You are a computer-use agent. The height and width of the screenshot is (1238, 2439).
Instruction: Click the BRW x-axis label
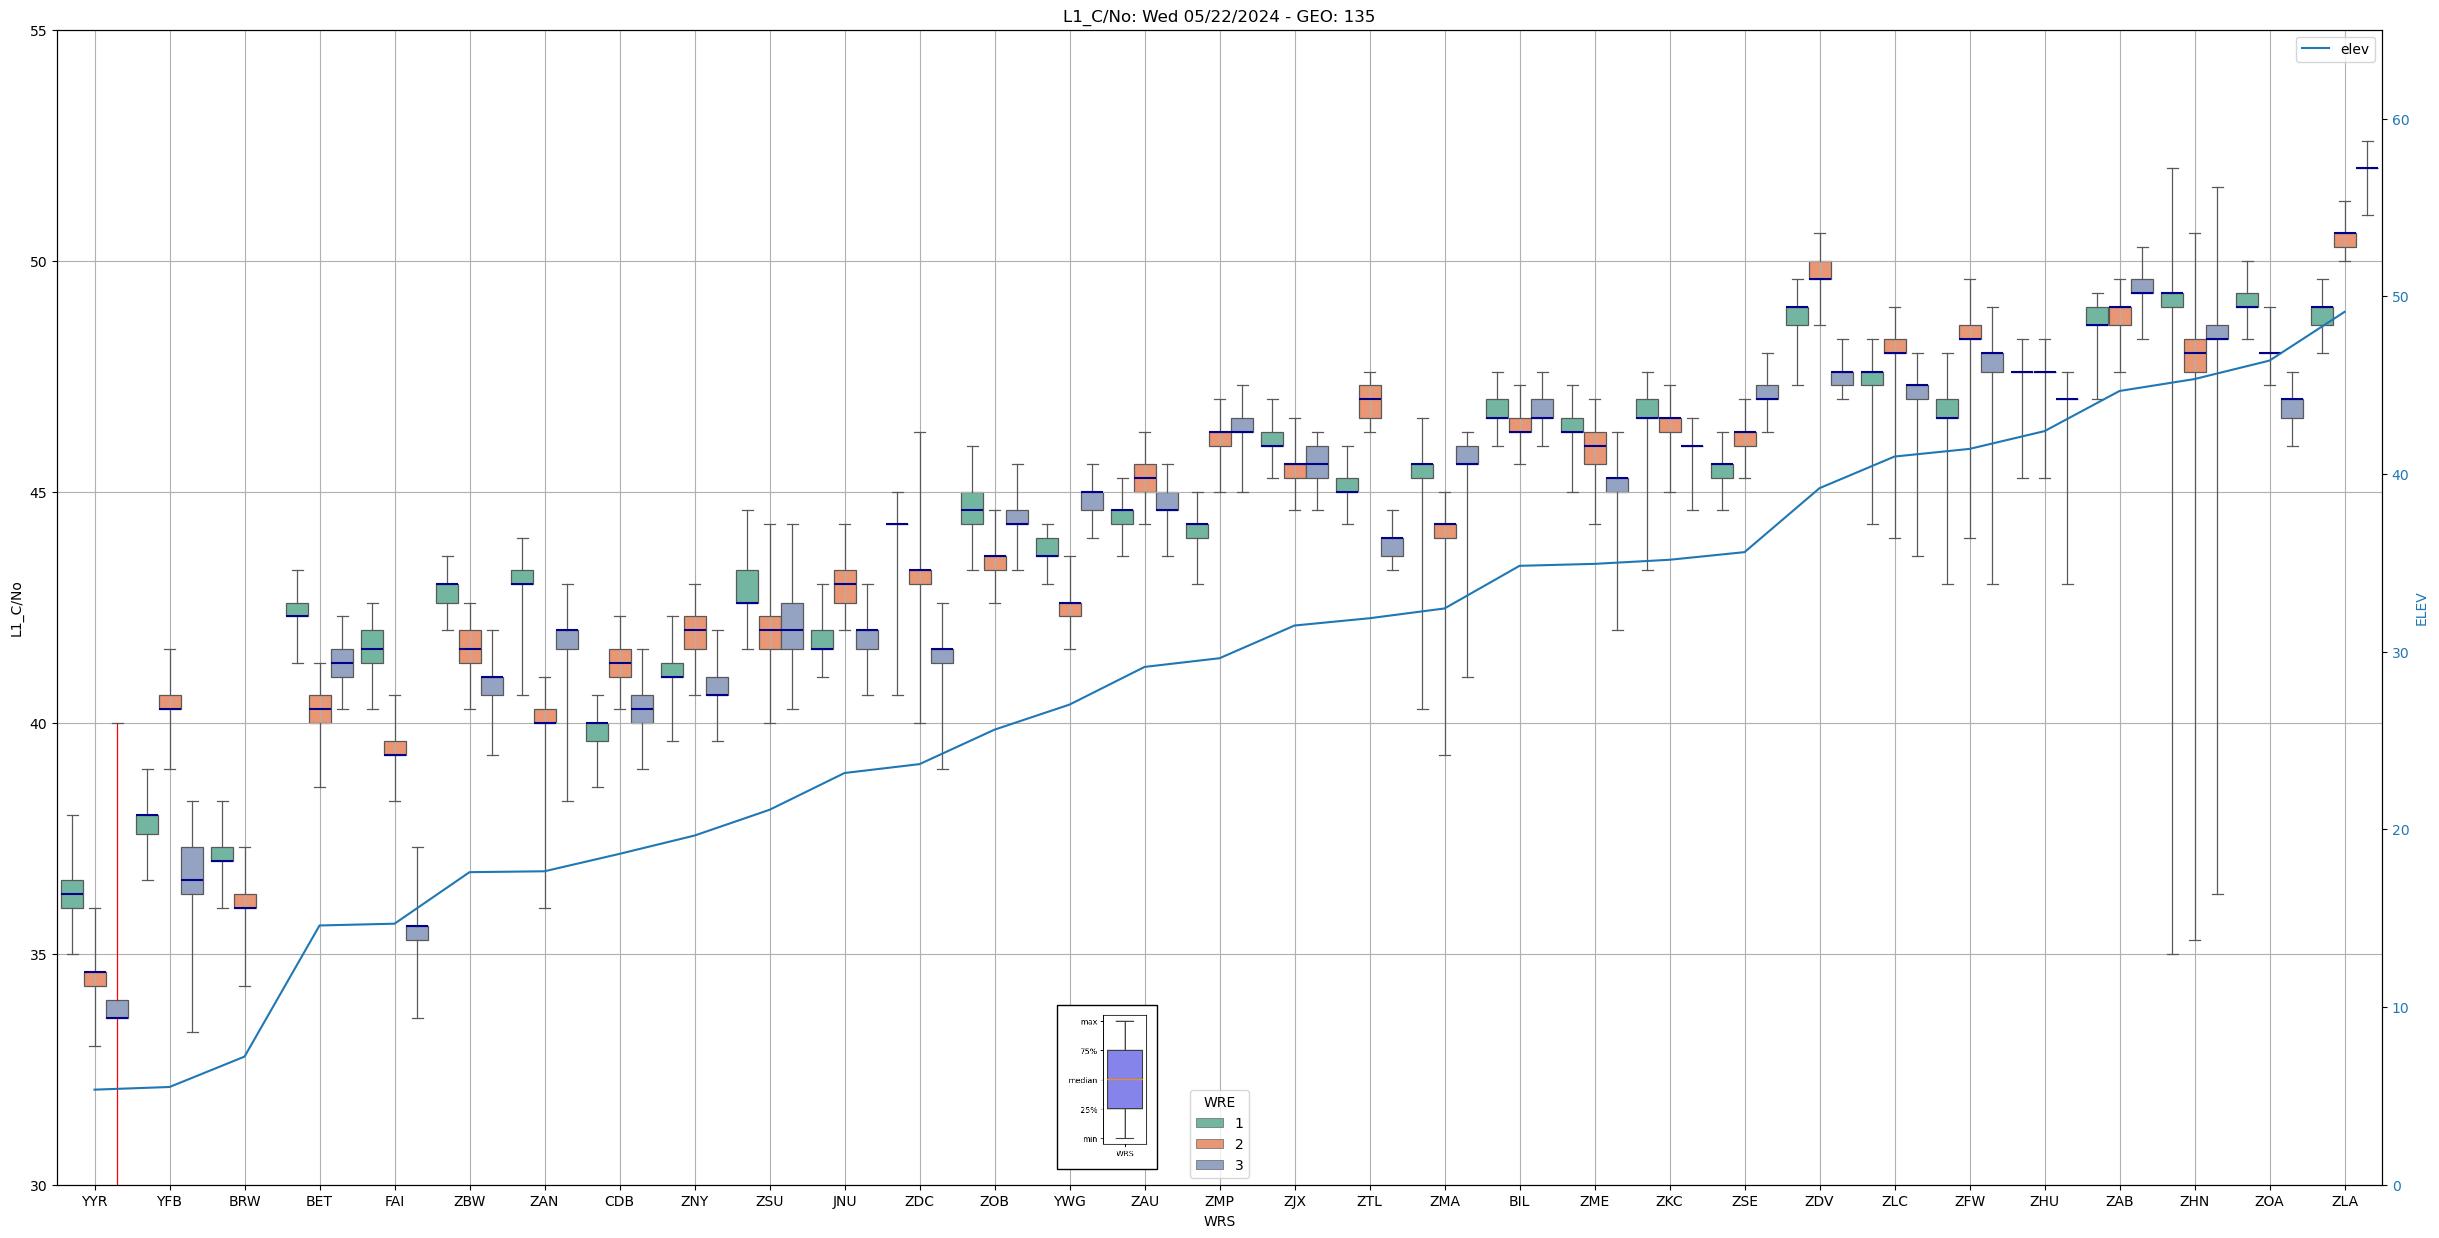[245, 1201]
